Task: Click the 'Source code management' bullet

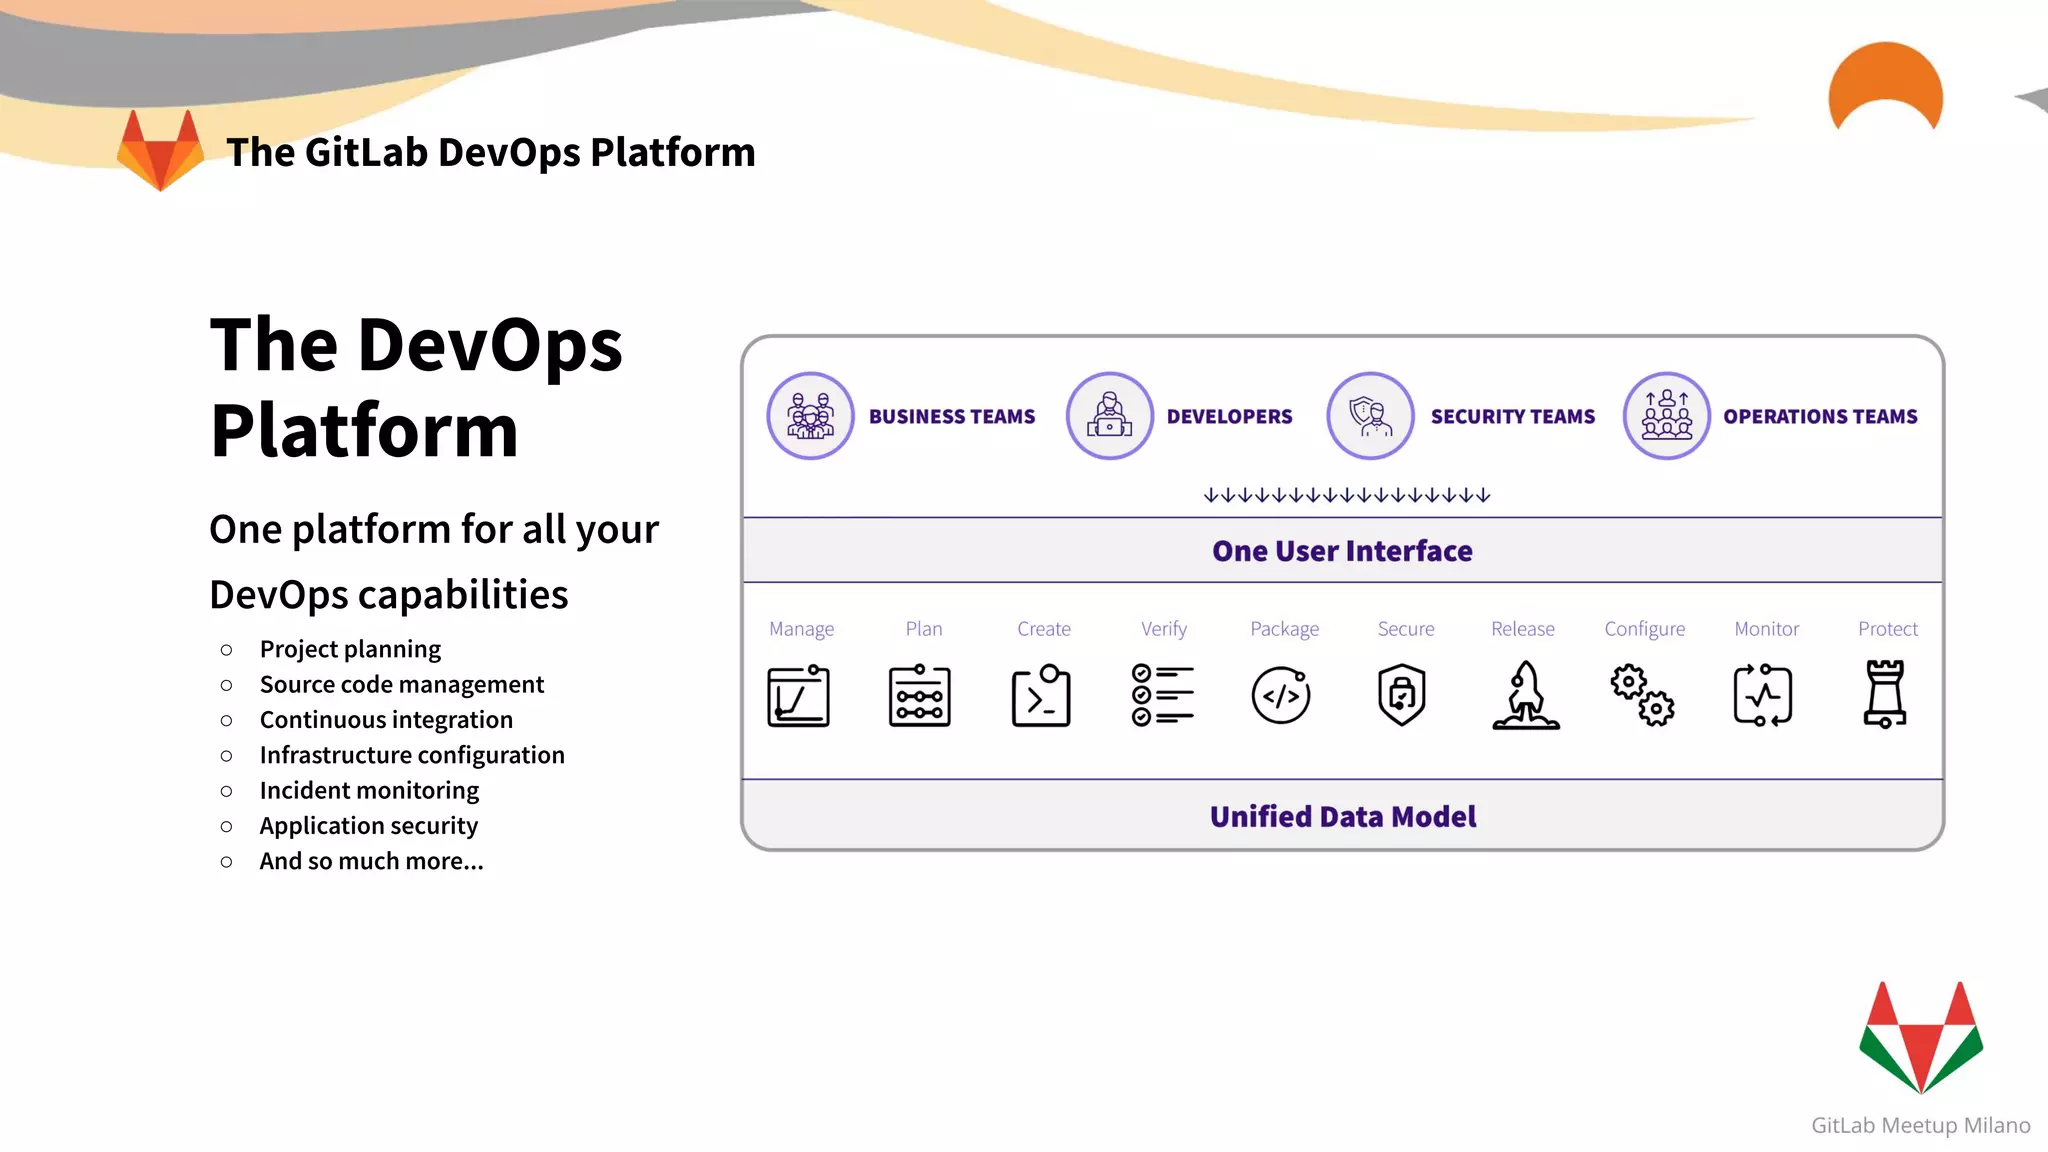Action: click(402, 684)
